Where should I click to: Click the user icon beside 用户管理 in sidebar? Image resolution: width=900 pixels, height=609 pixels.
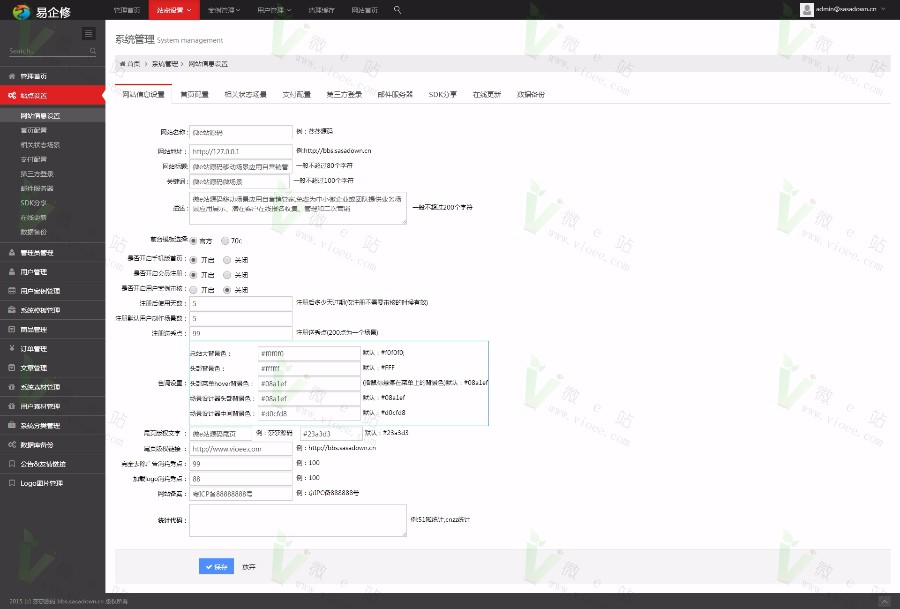click(x=11, y=272)
